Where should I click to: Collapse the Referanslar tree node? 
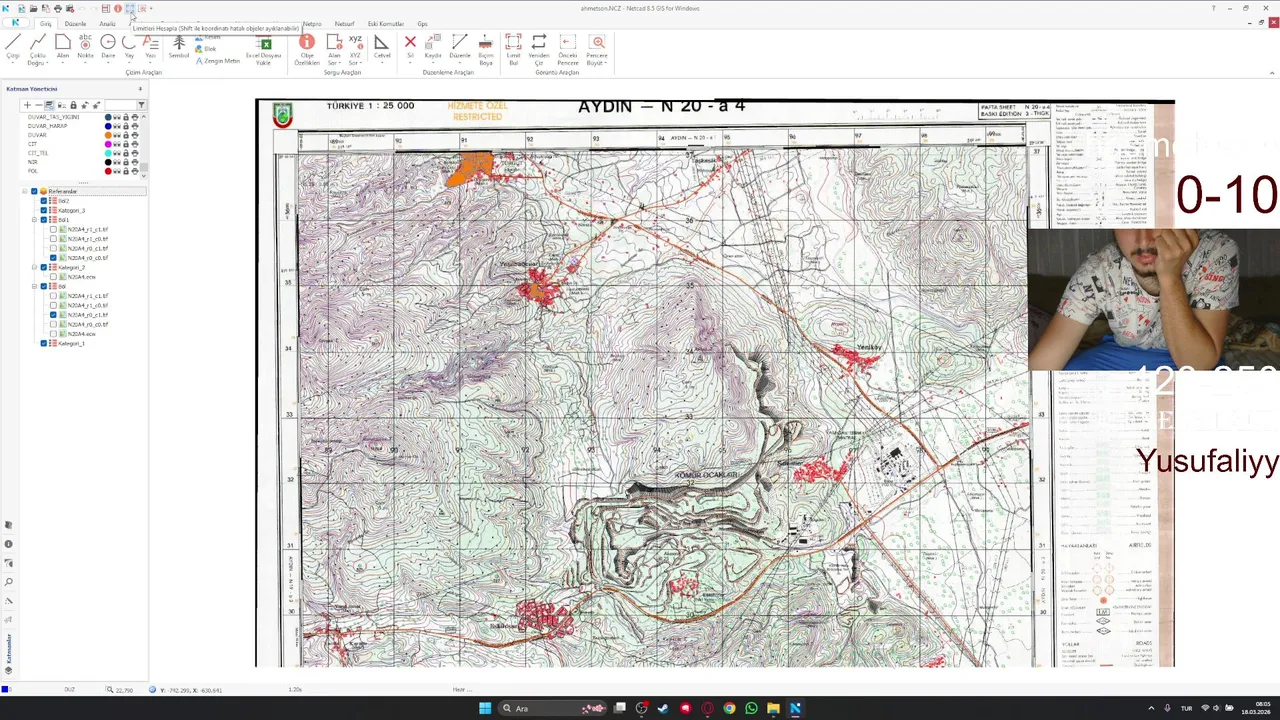(x=24, y=191)
